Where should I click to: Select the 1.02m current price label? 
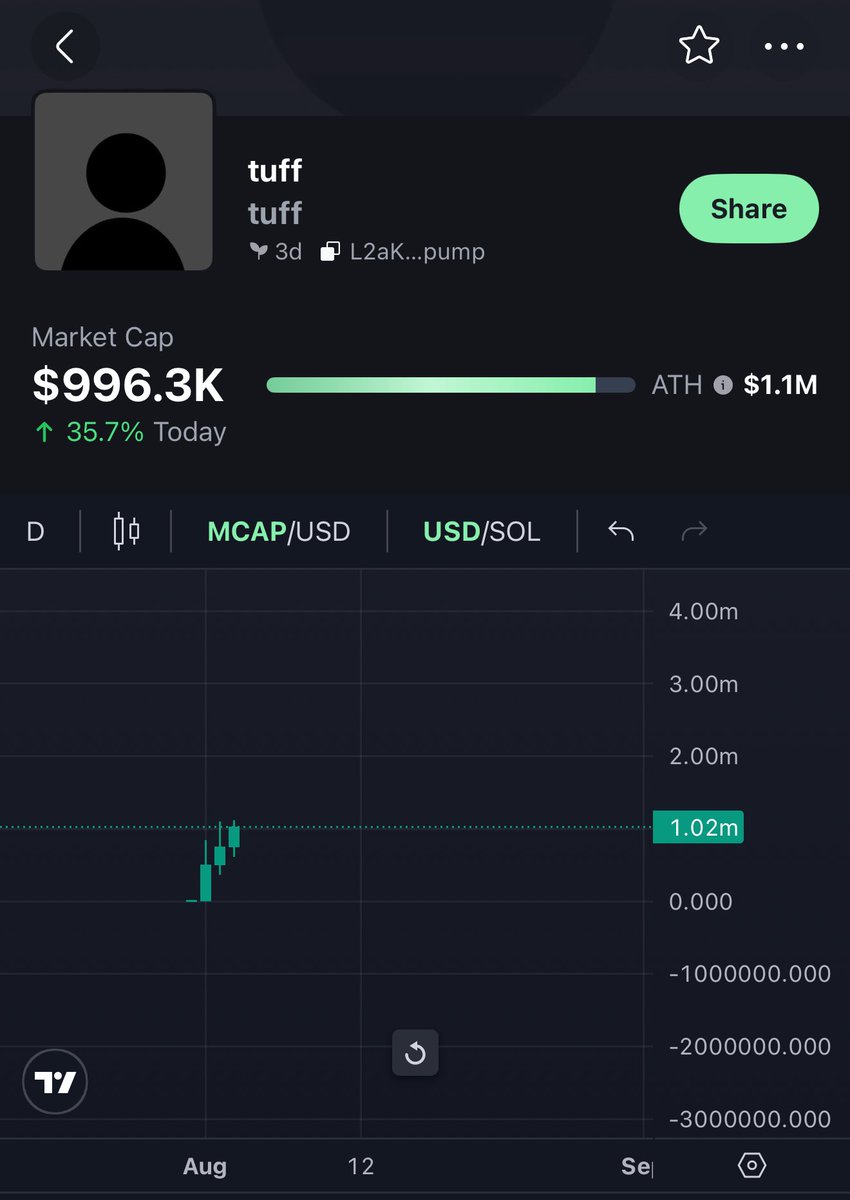pyautogui.click(x=698, y=828)
